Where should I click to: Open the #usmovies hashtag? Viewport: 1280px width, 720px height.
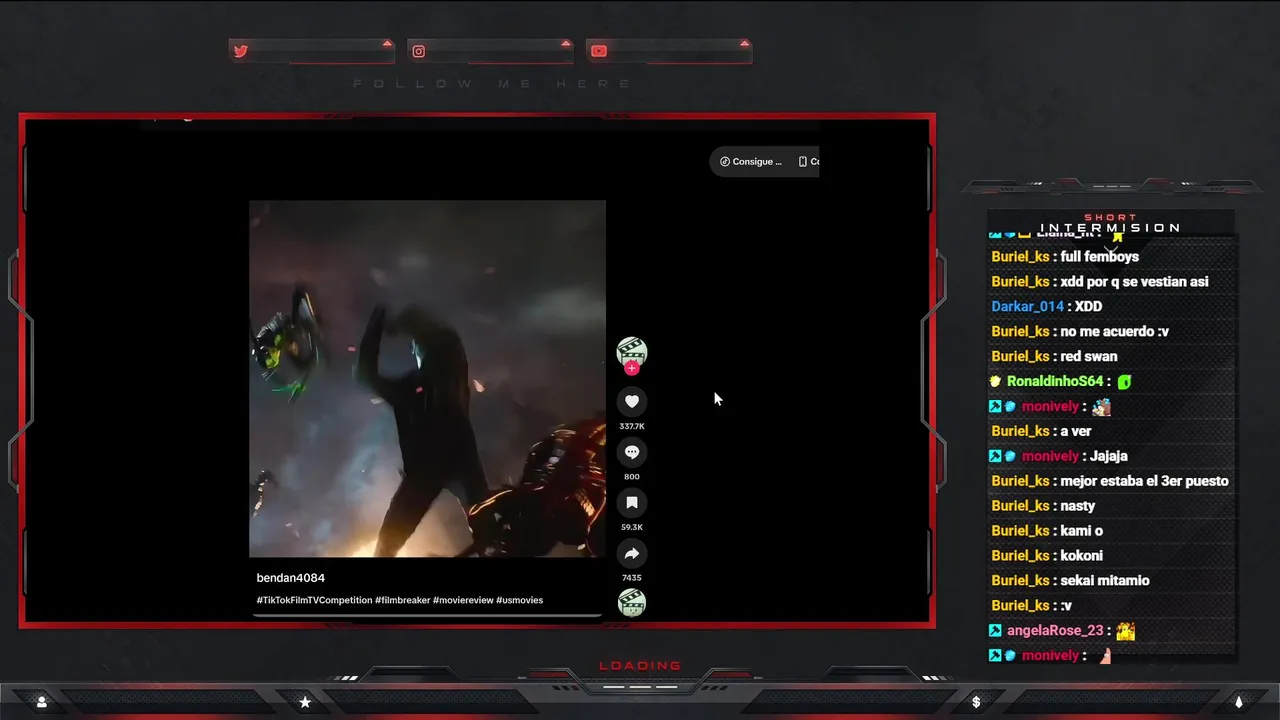point(519,600)
